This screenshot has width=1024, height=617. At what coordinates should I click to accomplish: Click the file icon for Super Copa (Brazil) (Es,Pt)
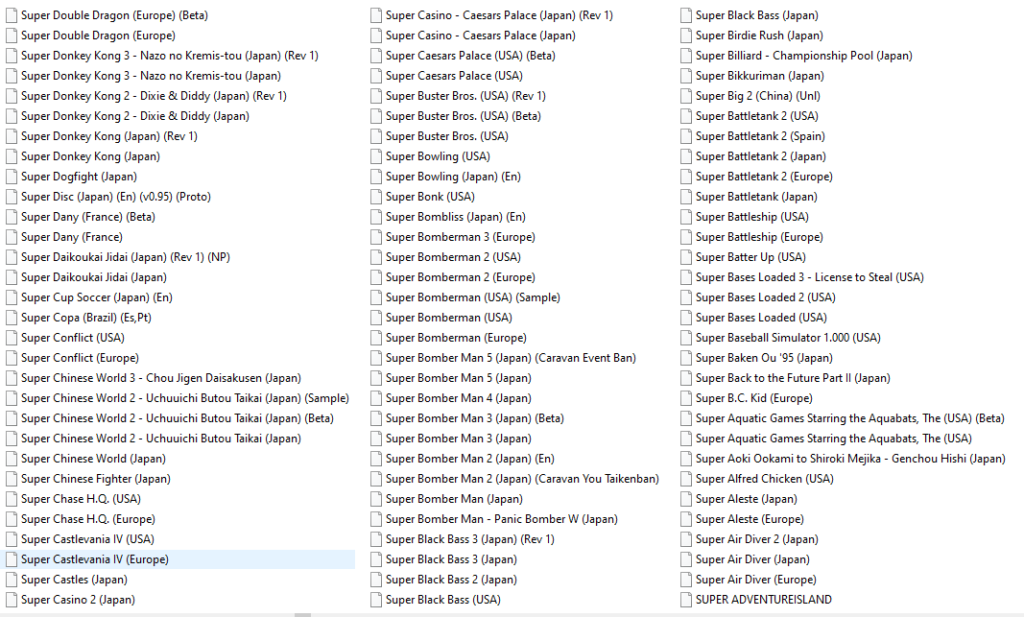[11, 318]
